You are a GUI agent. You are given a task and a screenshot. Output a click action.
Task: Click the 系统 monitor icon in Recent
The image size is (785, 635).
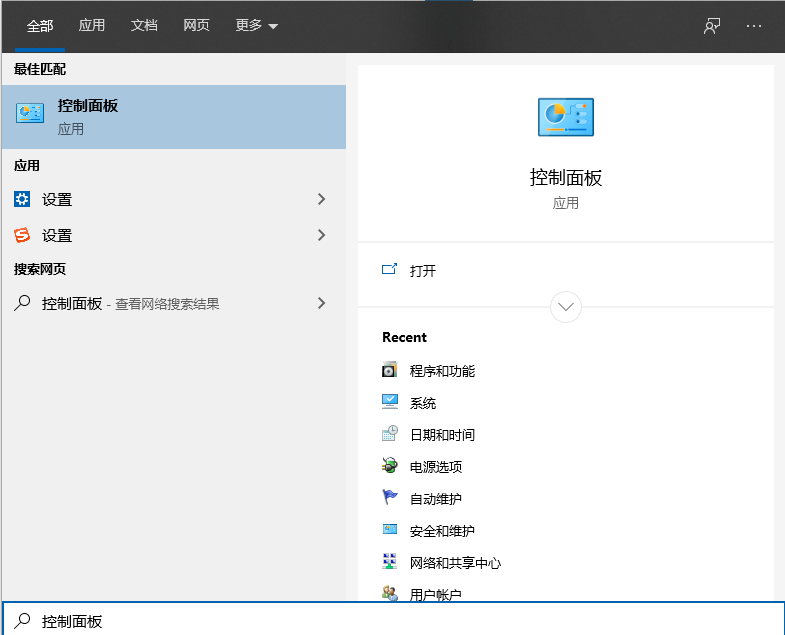tap(389, 402)
